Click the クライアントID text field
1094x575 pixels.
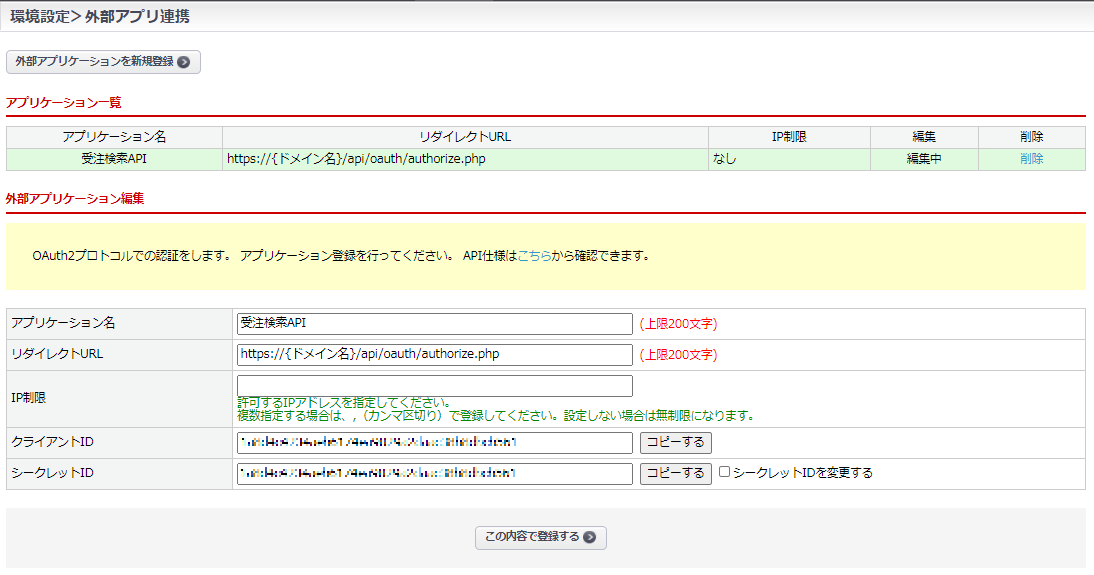pyautogui.click(x=434, y=442)
